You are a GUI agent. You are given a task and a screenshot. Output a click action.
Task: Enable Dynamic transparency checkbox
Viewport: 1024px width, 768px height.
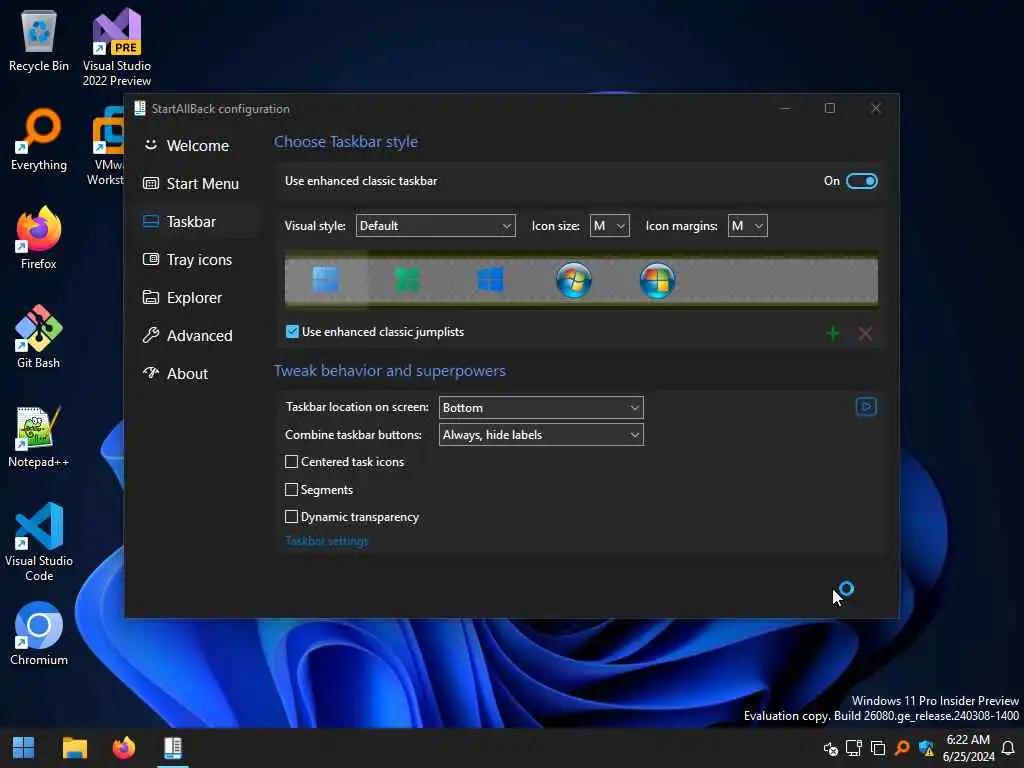pos(291,517)
